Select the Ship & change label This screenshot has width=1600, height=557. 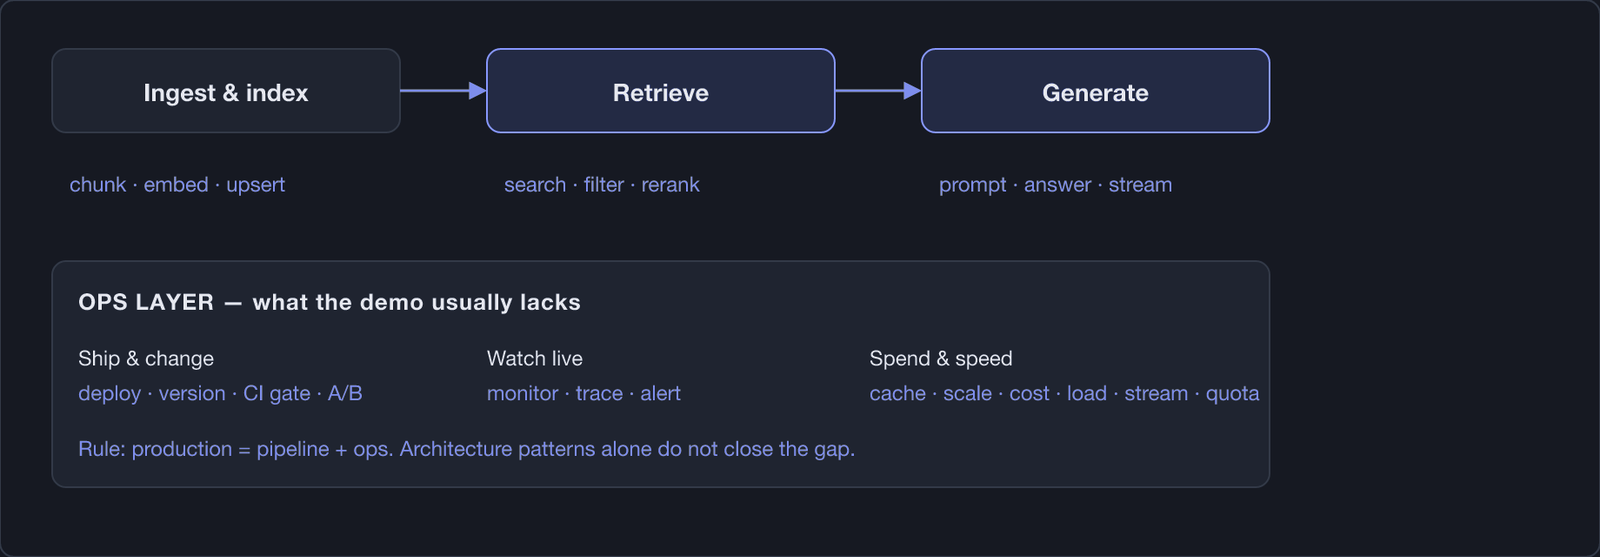[146, 358]
